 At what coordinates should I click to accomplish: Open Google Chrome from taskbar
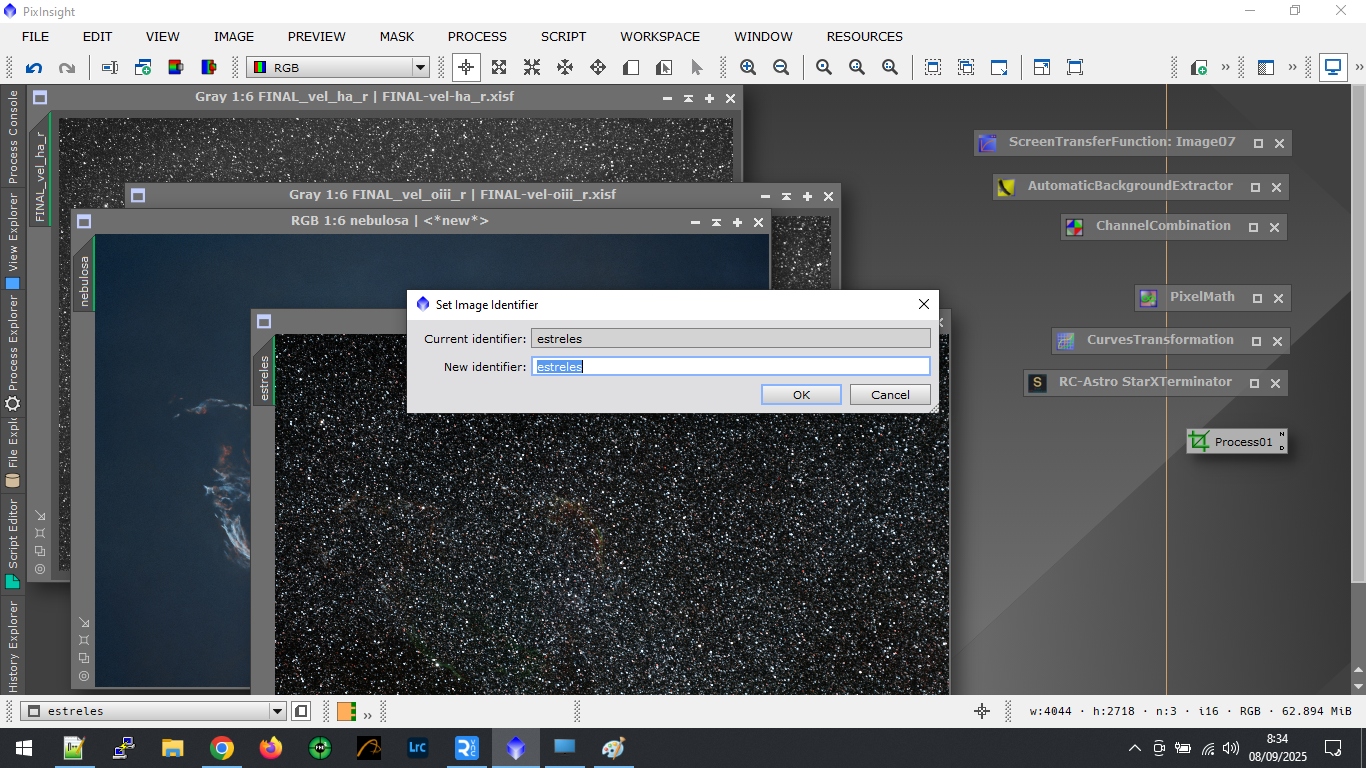coord(222,748)
